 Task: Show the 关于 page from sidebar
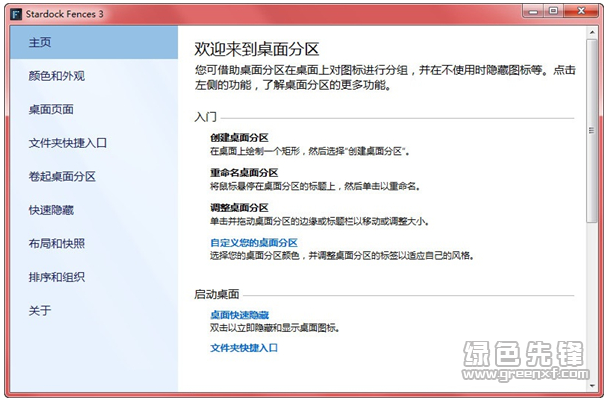click(94, 310)
